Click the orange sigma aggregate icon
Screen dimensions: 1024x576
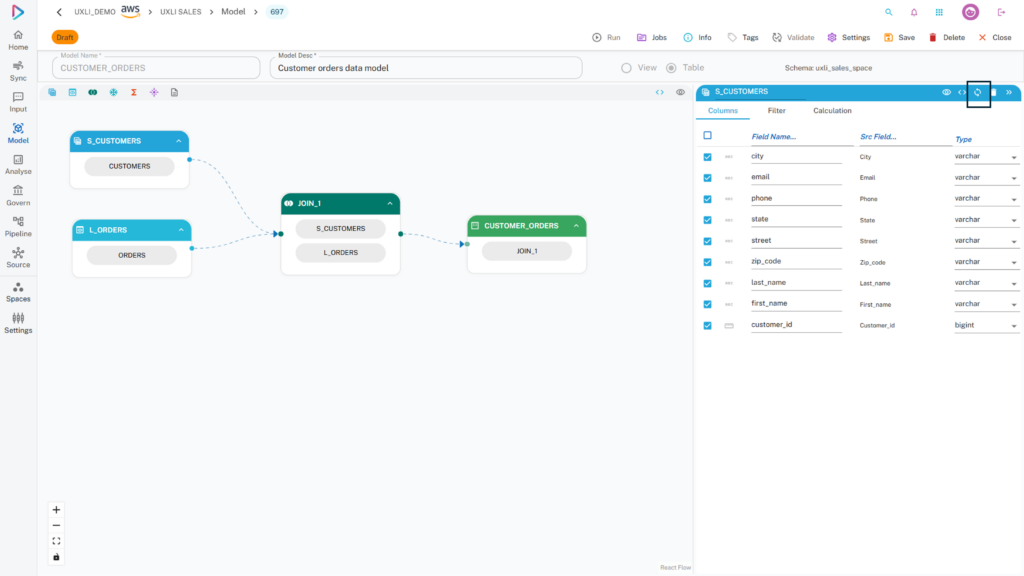click(133, 92)
